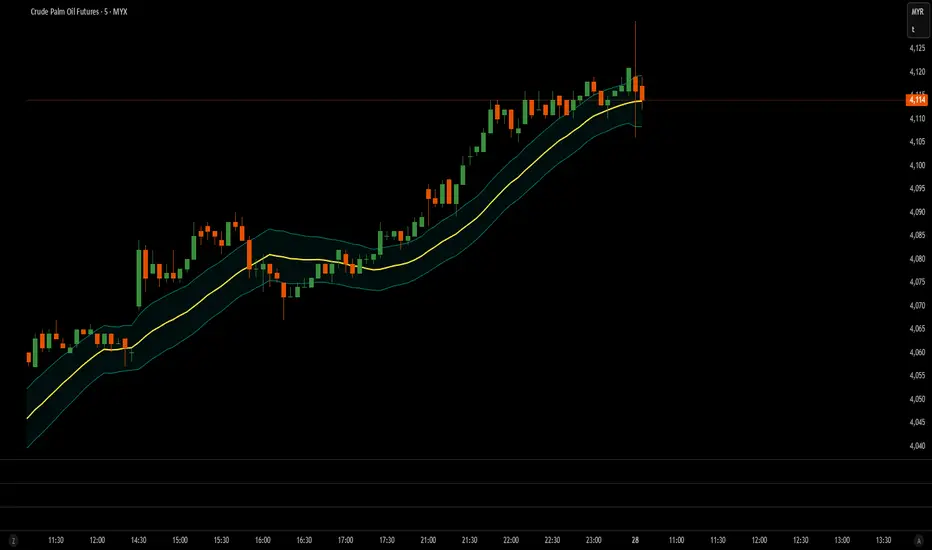Click the 4,070 price scale label
The width and height of the screenshot is (932, 550).
(917, 306)
